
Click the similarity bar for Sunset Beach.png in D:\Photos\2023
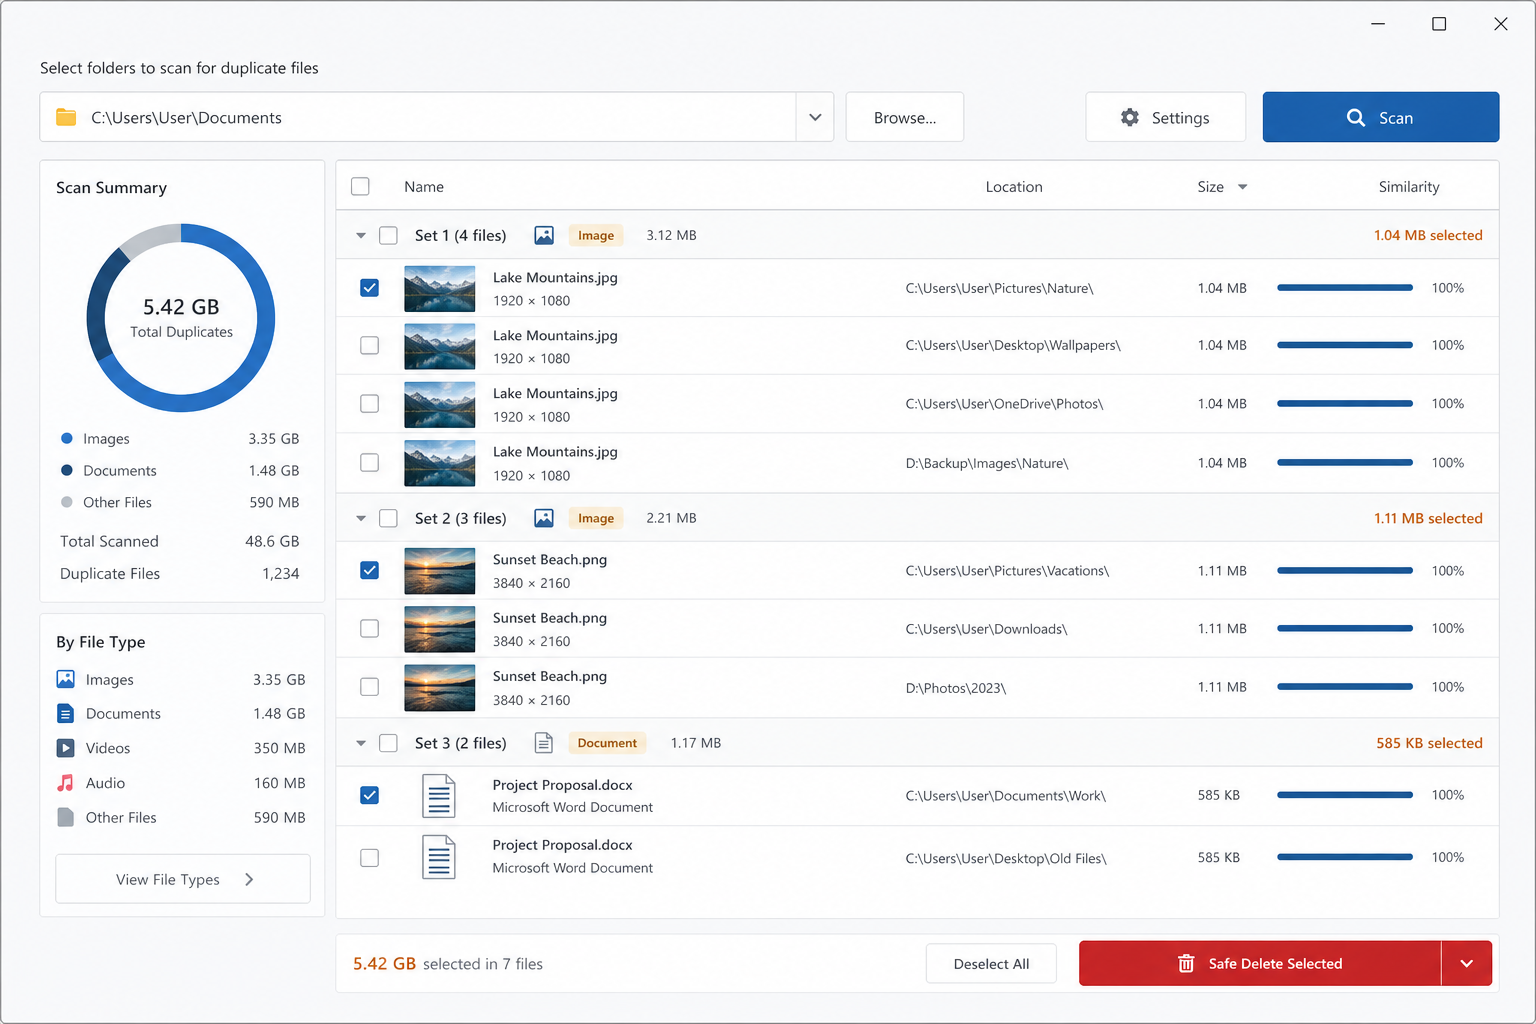(1345, 687)
